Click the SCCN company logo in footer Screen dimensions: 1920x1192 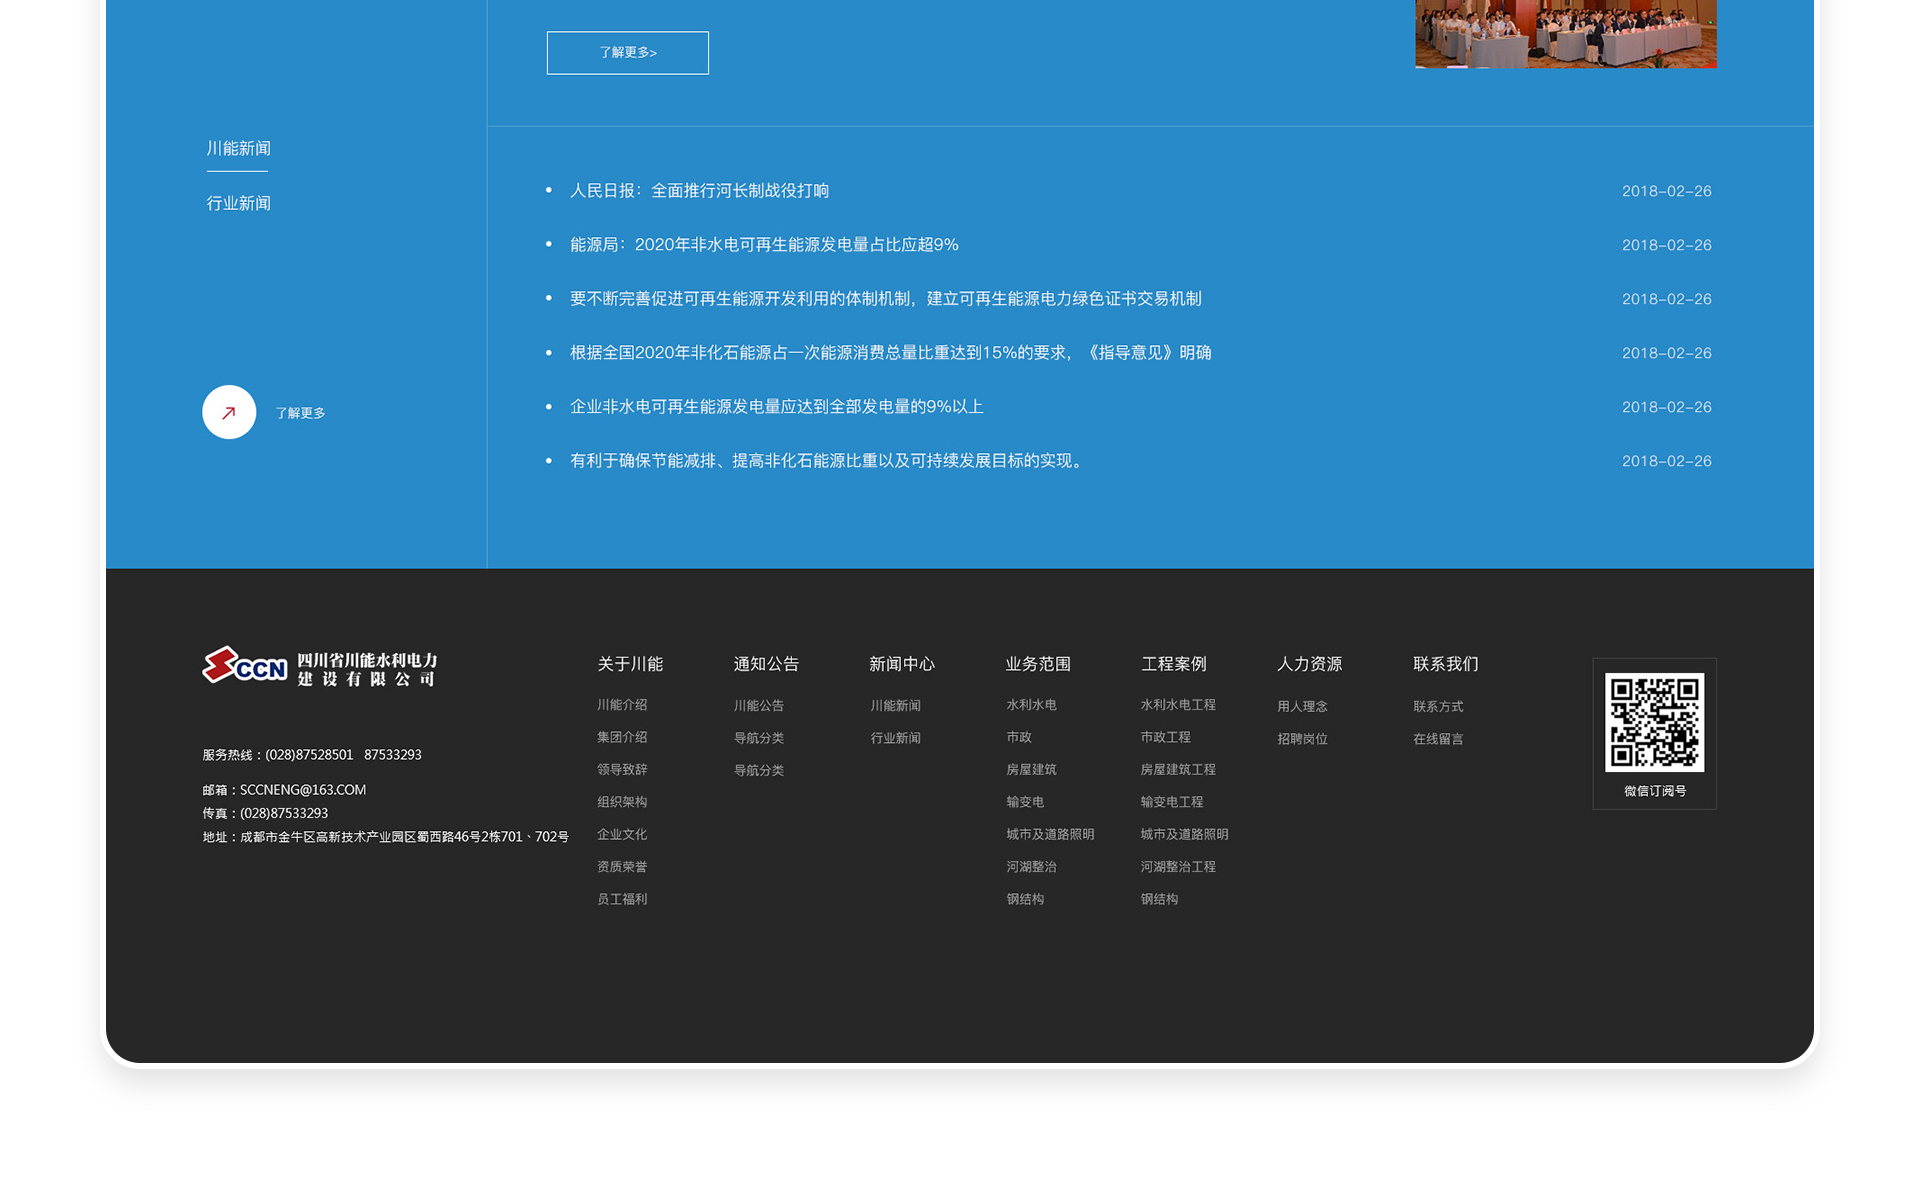320,667
